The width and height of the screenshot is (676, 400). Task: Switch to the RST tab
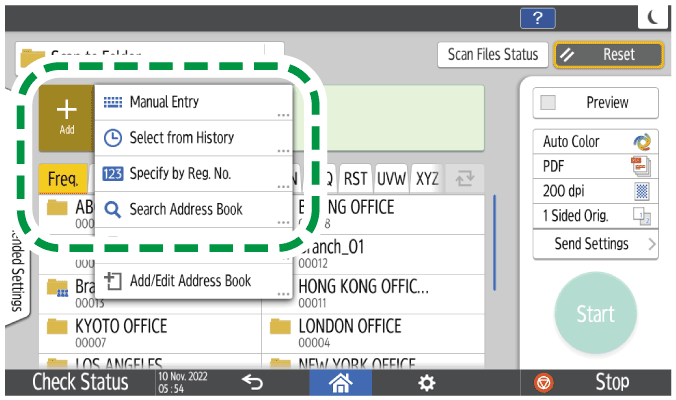coord(356,179)
